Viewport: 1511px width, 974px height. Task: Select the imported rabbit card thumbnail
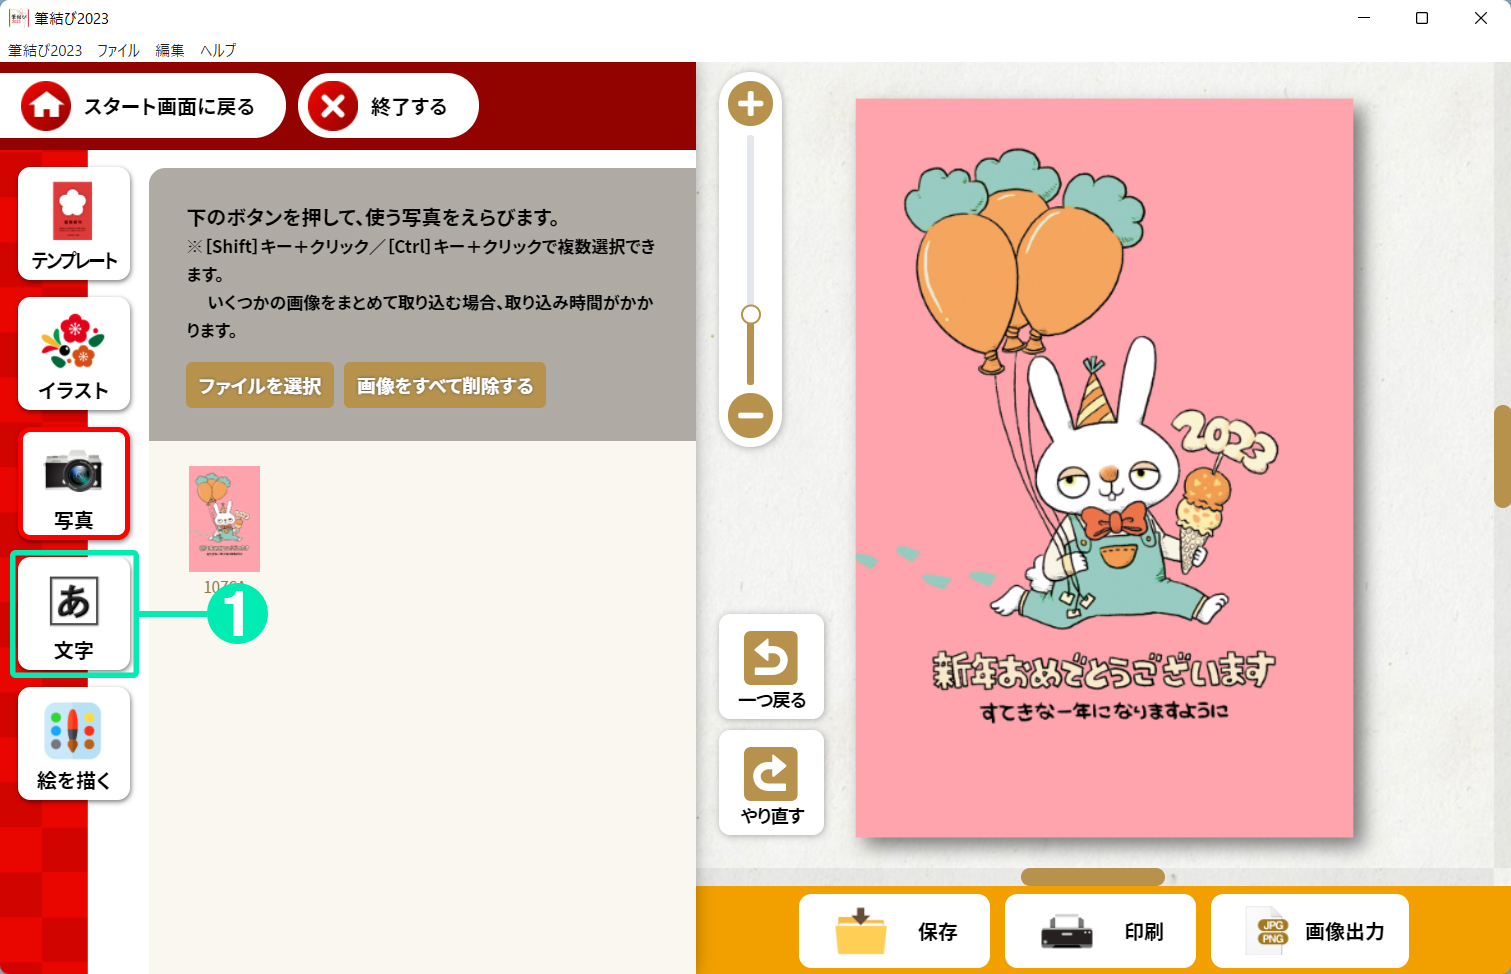[x=224, y=519]
